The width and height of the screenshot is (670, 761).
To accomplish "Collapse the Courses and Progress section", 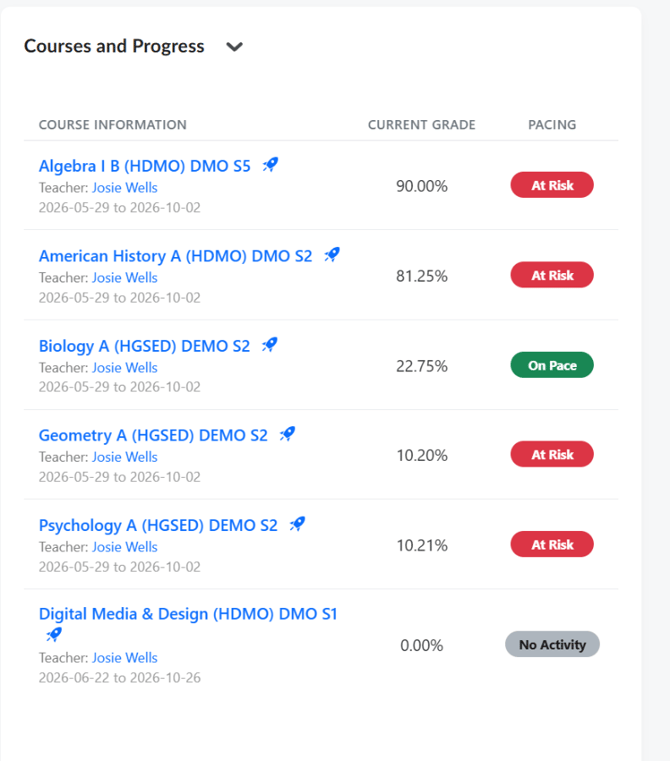I will tap(234, 47).
